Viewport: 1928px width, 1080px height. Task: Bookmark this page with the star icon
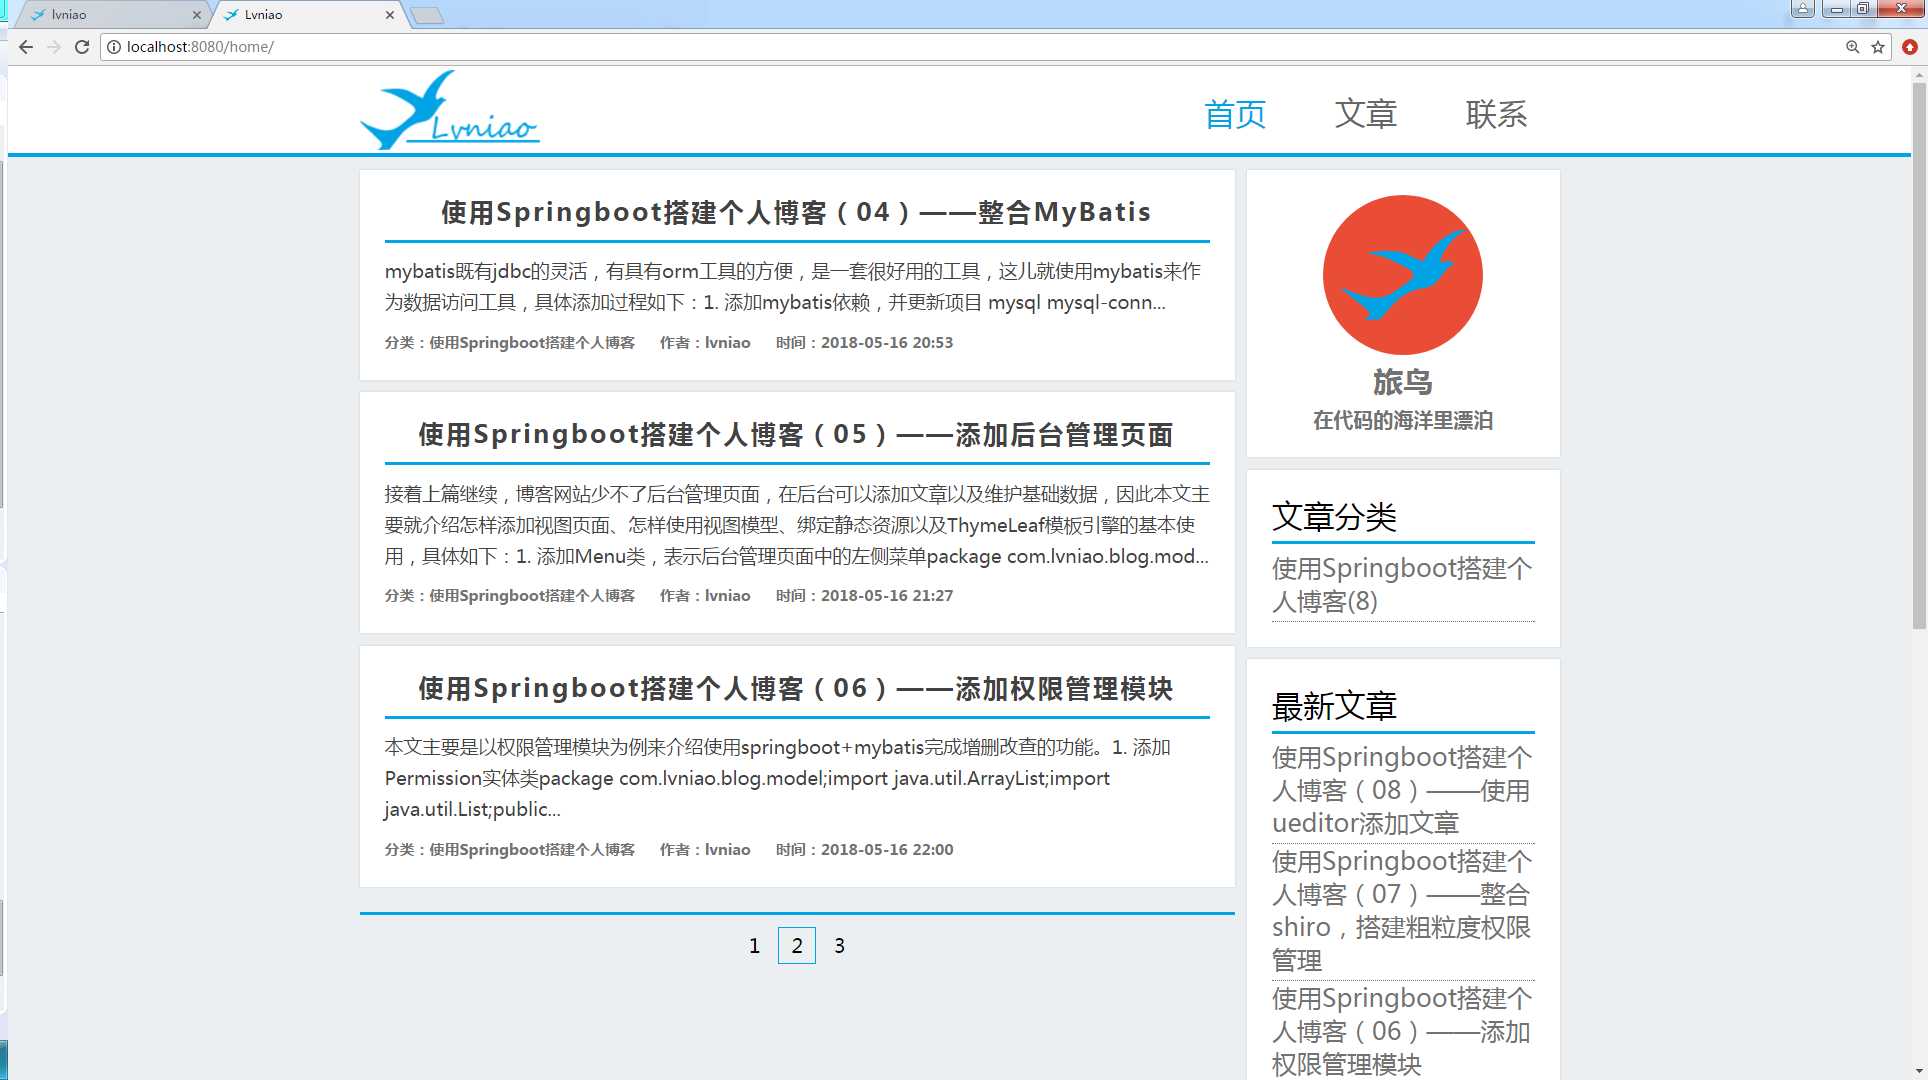(x=1878, y=47)
